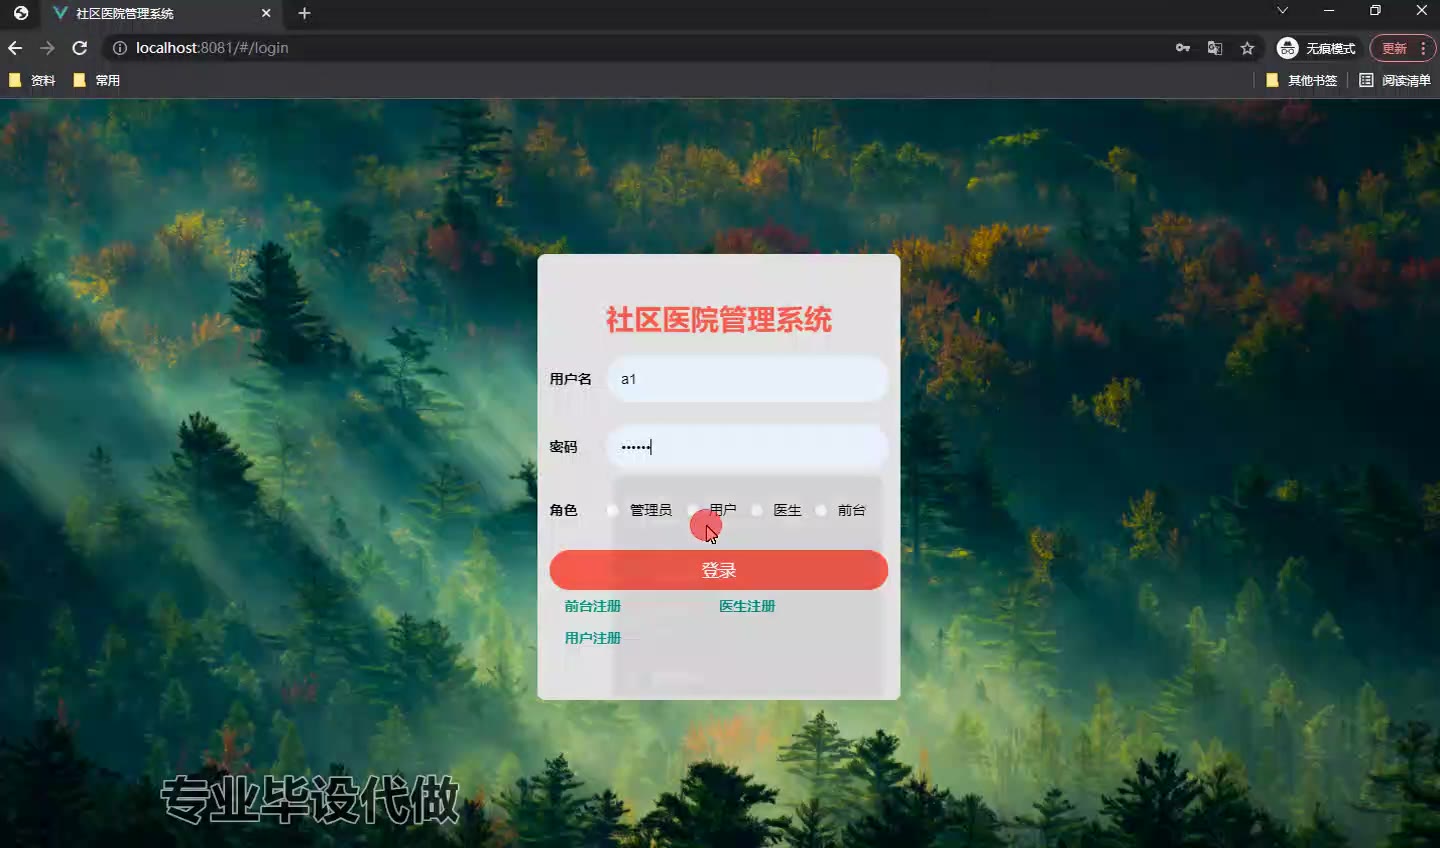Close the 社区医院管理系统 tab
This screenshot has height=848, width=1440.
266,13
